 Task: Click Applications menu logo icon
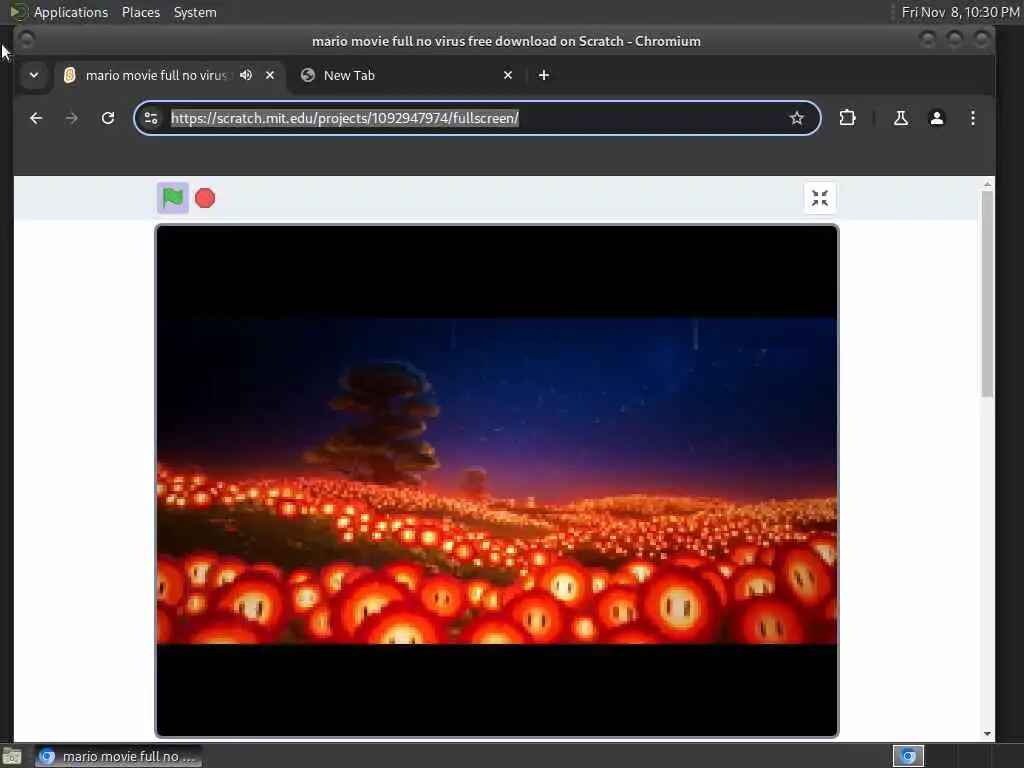click(x=18, y=12)
